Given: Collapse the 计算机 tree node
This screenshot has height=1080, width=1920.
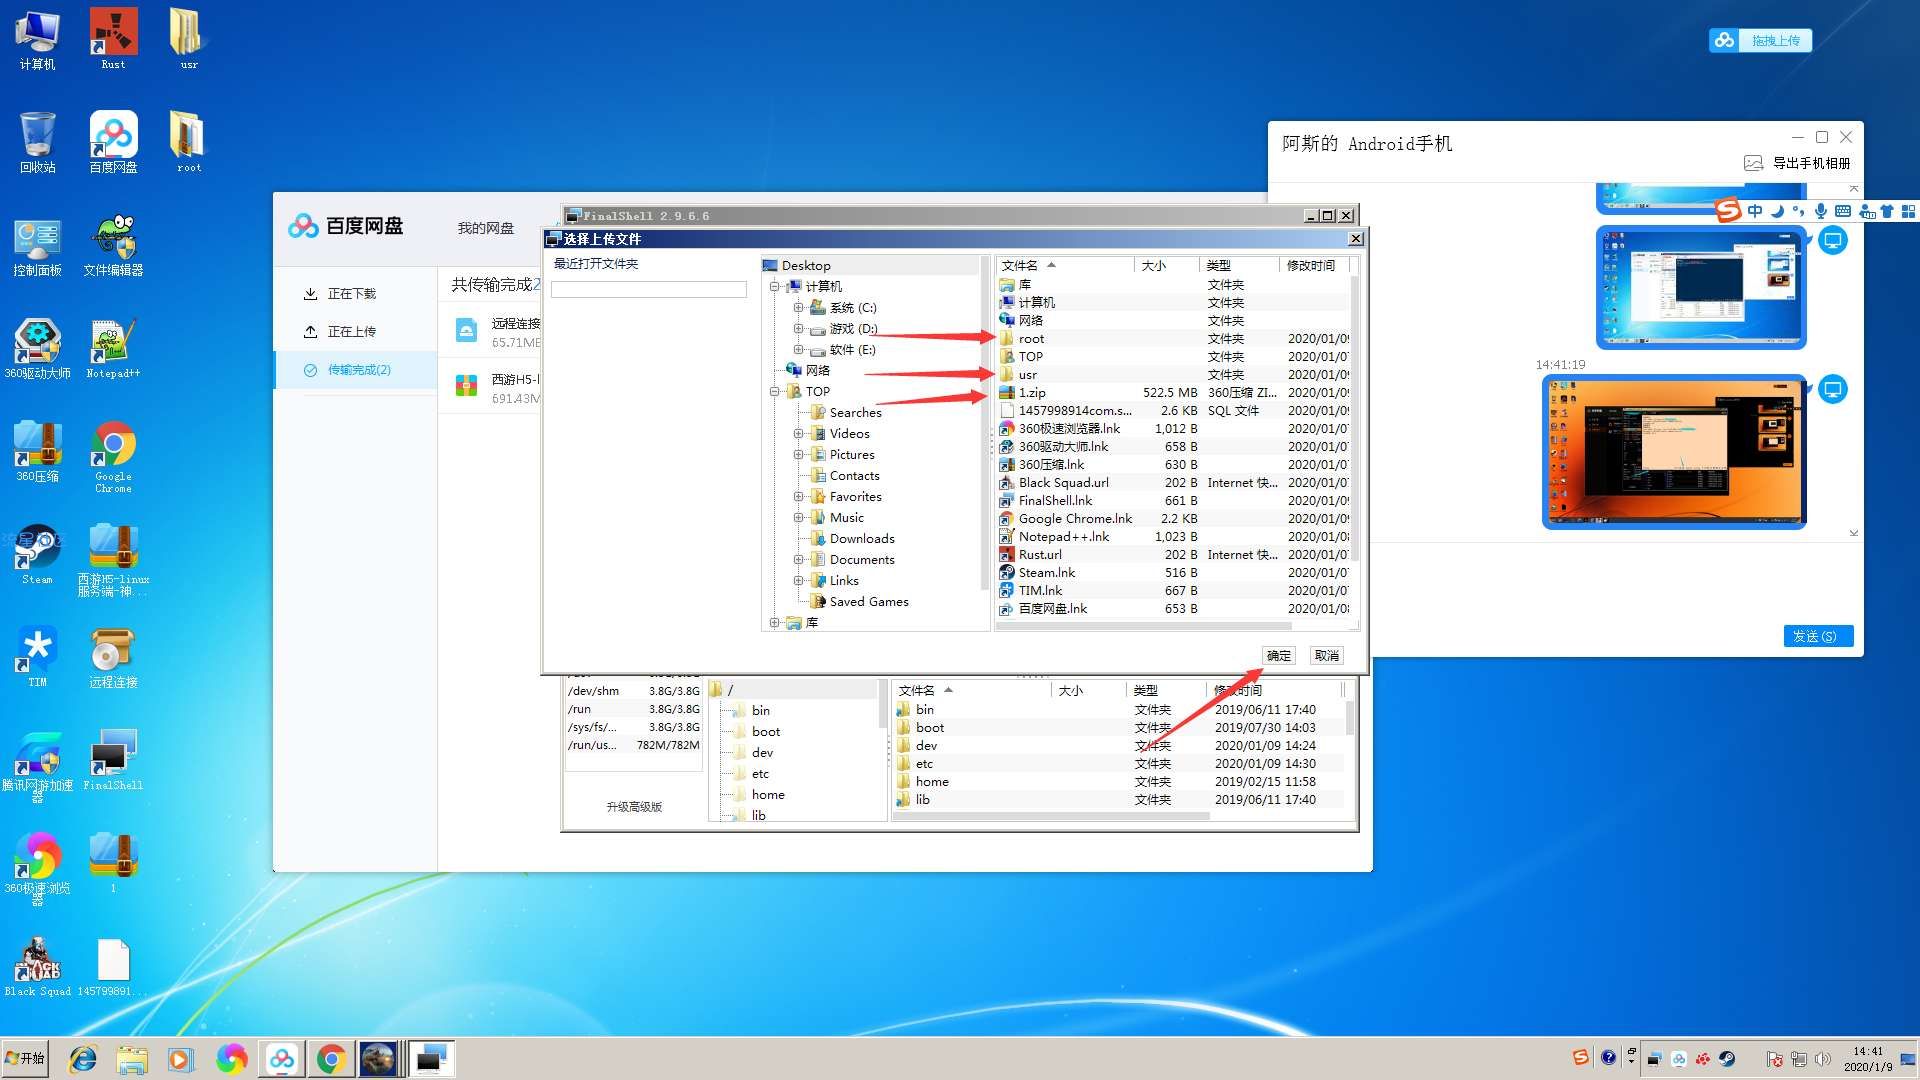Looking at the screenshot, I should pyautogui.click(x=774, y=287).
